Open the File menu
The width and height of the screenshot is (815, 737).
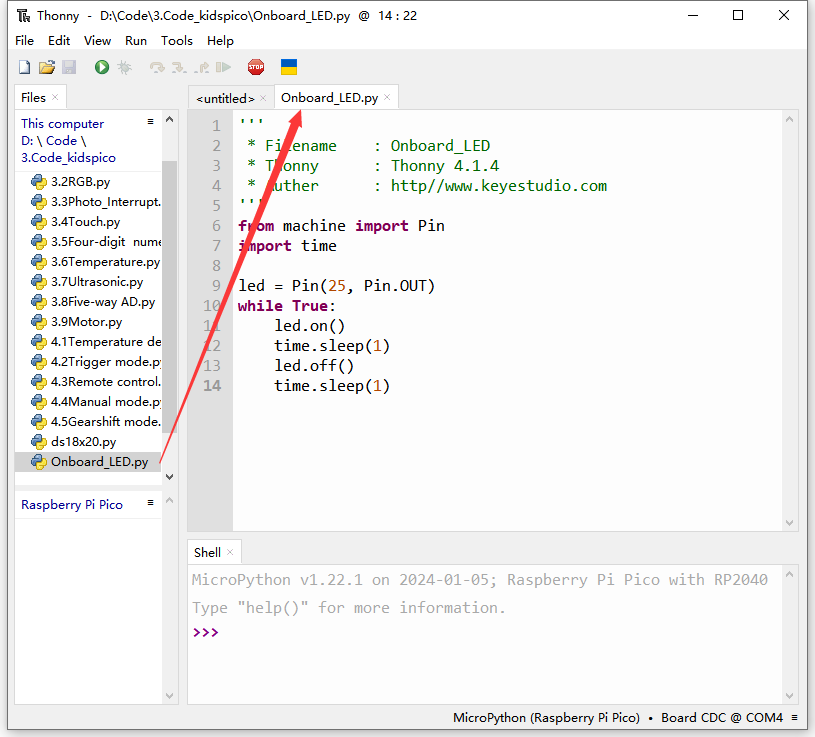coord(24,41)
